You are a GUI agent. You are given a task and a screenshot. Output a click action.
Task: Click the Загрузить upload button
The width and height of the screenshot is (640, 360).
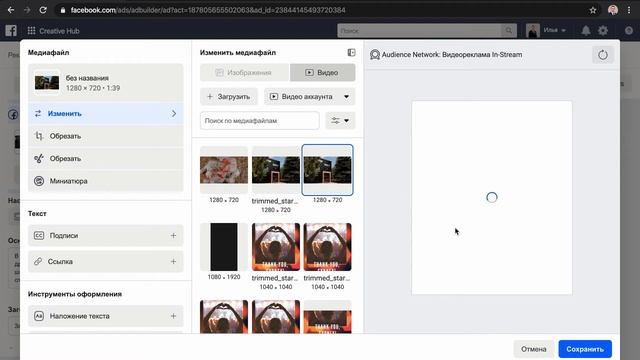(229, 97)
